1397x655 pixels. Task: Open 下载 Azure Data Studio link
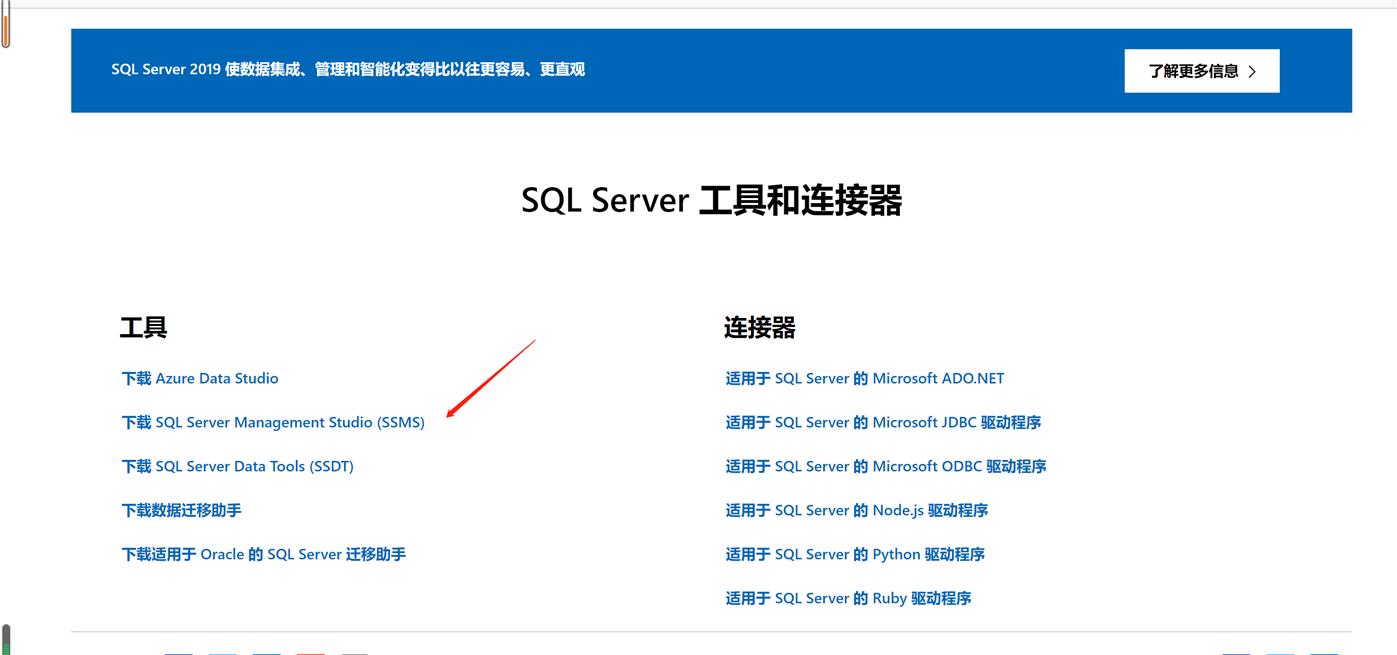(200, 378)
